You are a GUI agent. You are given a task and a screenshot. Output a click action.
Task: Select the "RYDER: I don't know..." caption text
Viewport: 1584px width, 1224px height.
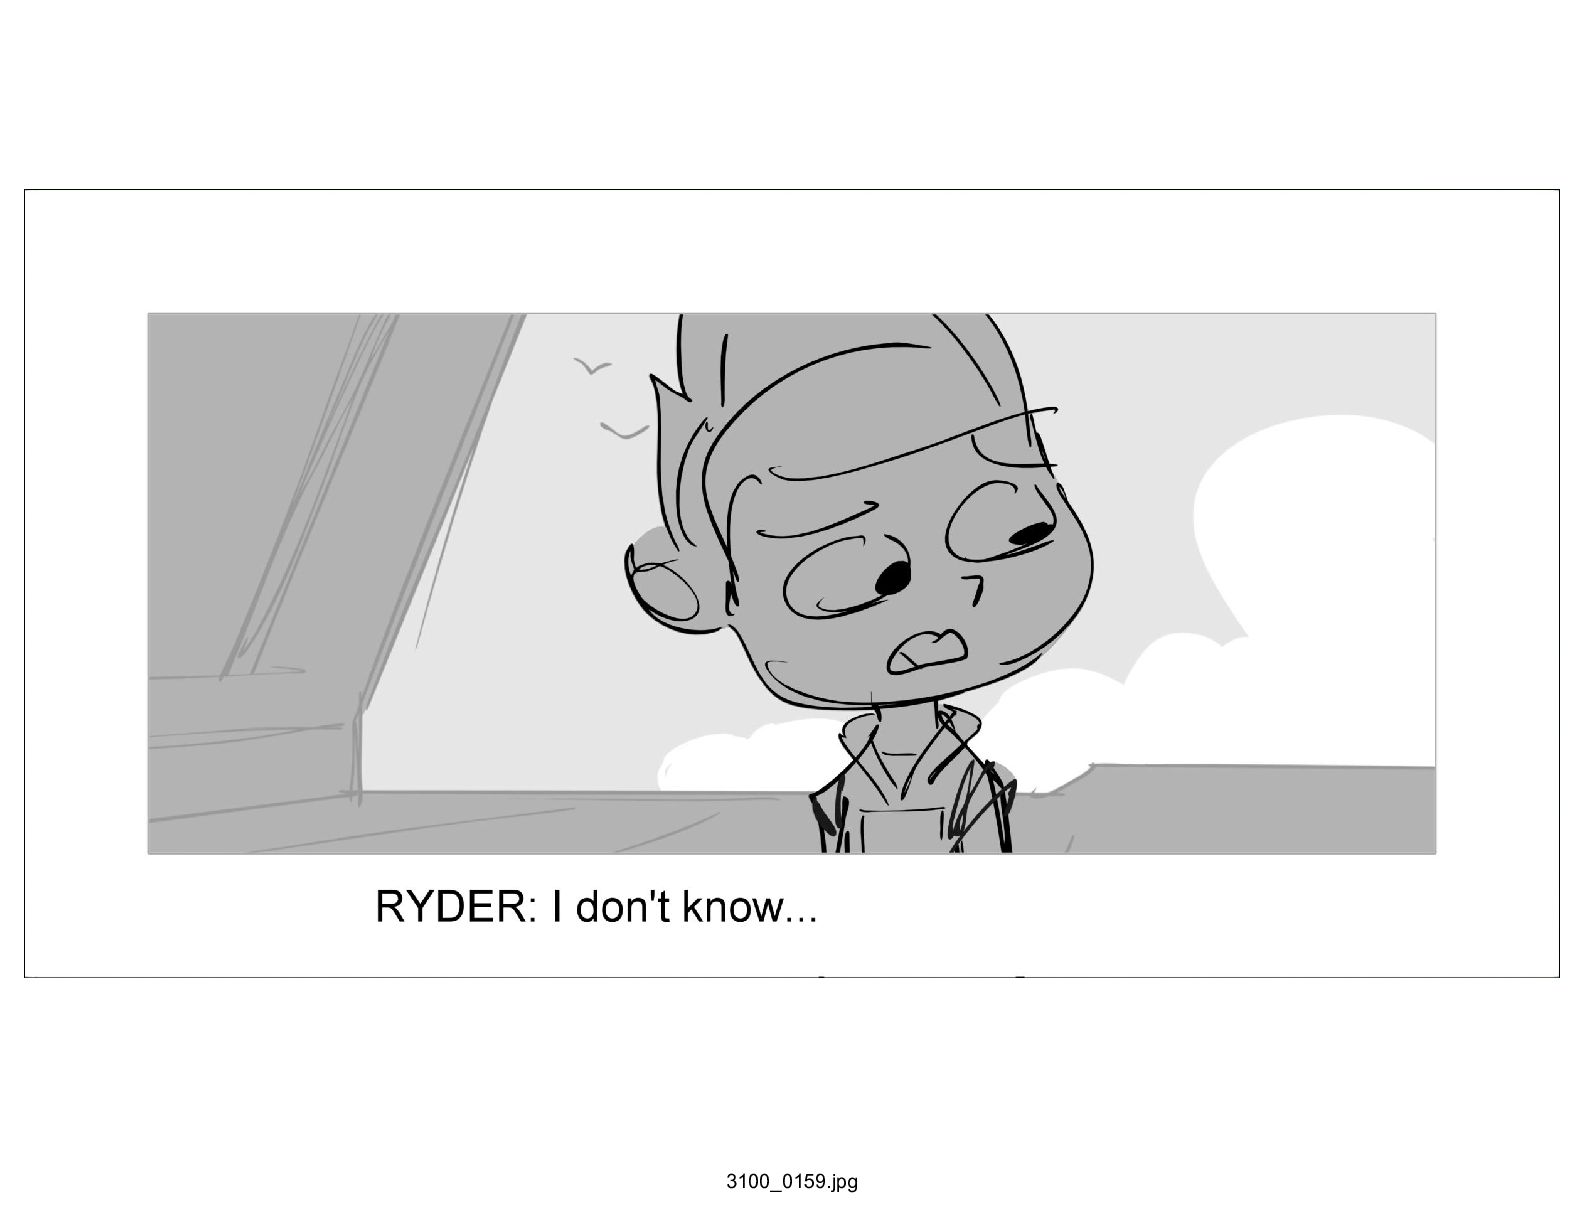click(597, 907)
